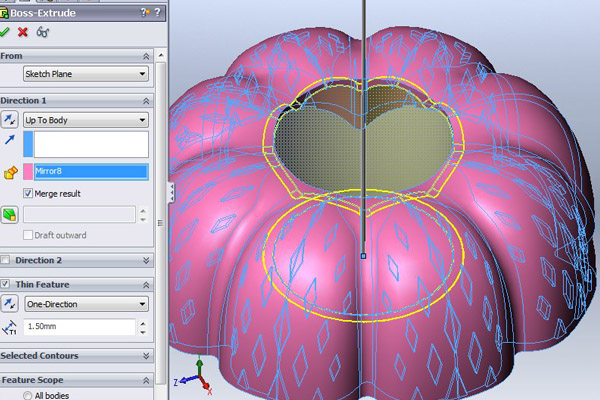Collapse the Direction 1 section
This screenshot has height=400, width=600.
click(146, 101)
